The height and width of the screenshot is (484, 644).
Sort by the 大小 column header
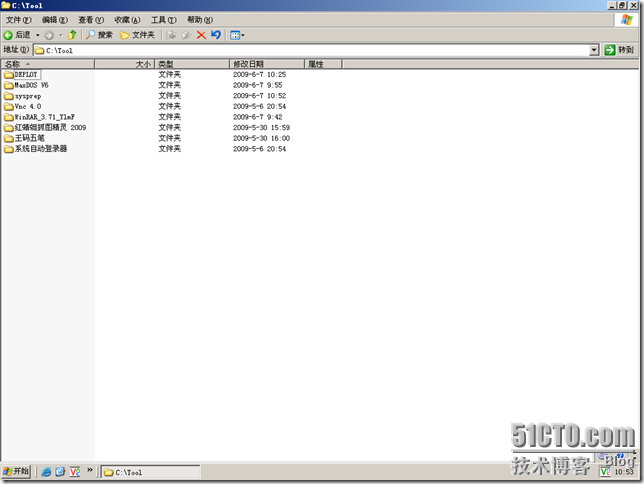124,64
